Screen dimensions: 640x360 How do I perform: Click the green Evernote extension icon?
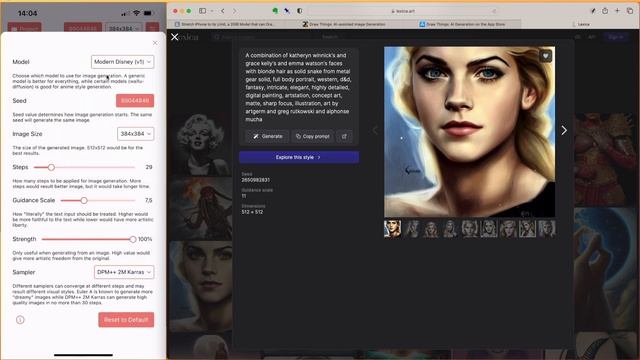(x=275, y=11)
